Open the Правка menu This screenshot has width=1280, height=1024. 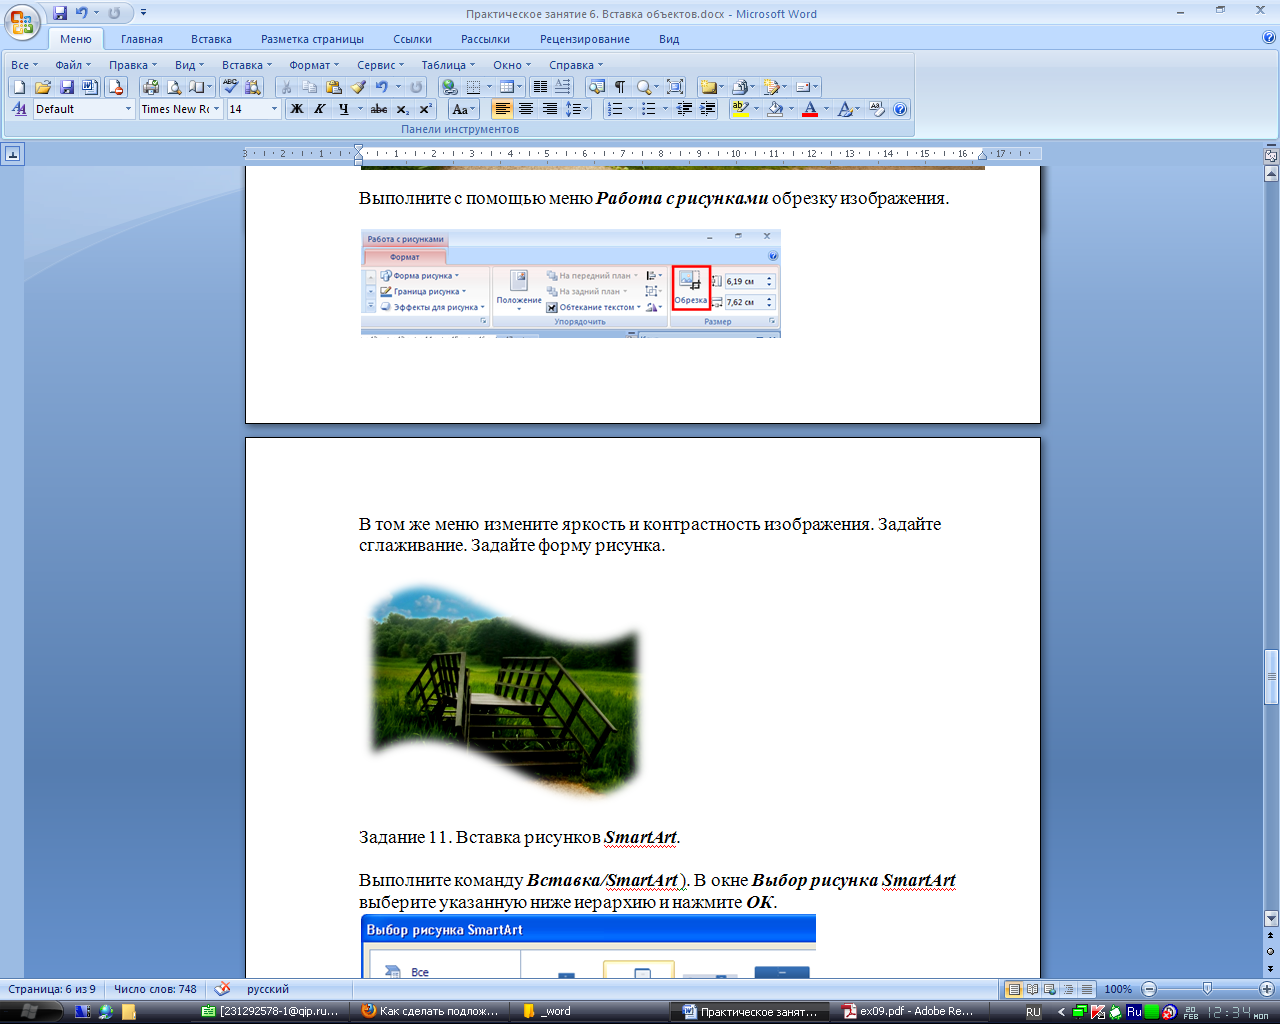pyautogui.click(x=133, y=65)
